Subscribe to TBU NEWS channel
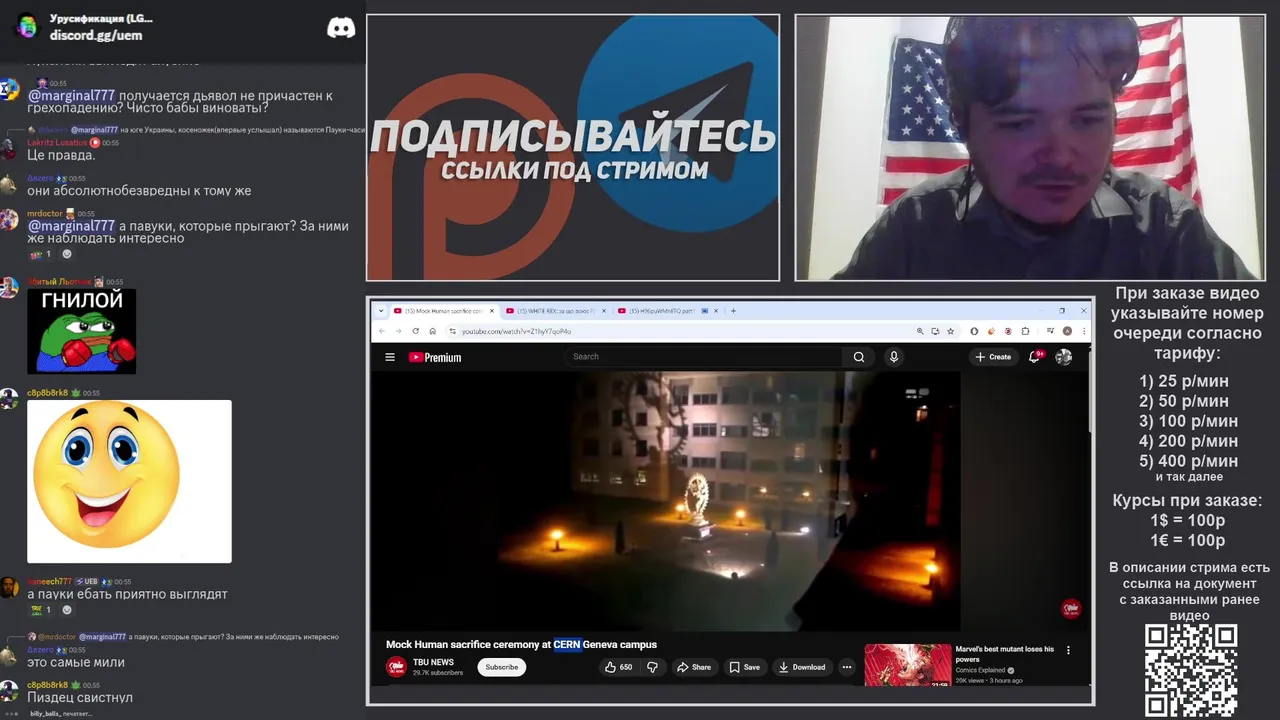 click(502, 667)
